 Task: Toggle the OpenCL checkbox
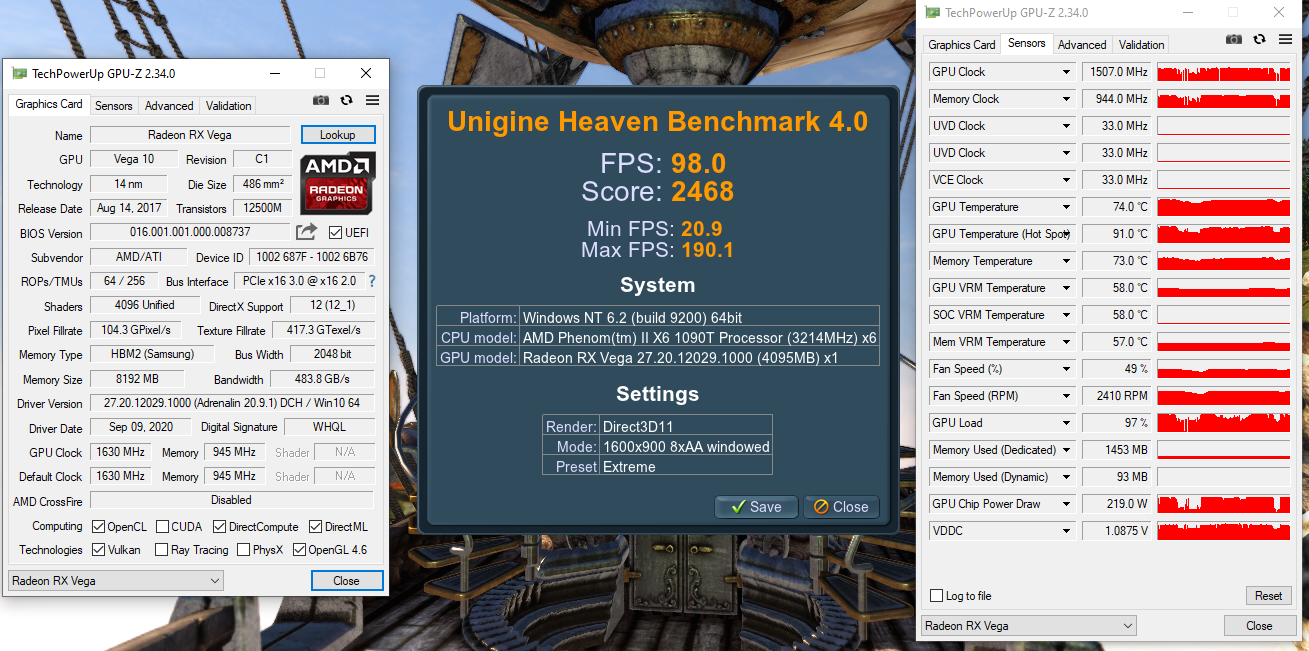point(98,526)
